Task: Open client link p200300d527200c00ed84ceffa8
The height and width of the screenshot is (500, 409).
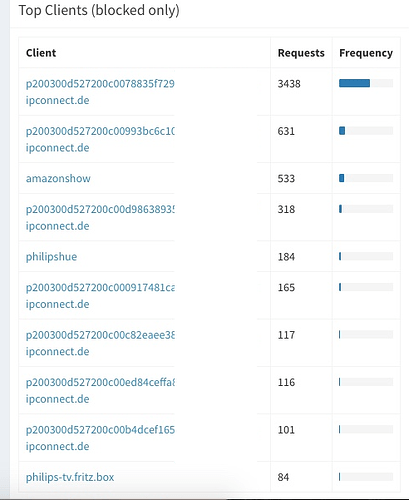Action: [100, 390]
